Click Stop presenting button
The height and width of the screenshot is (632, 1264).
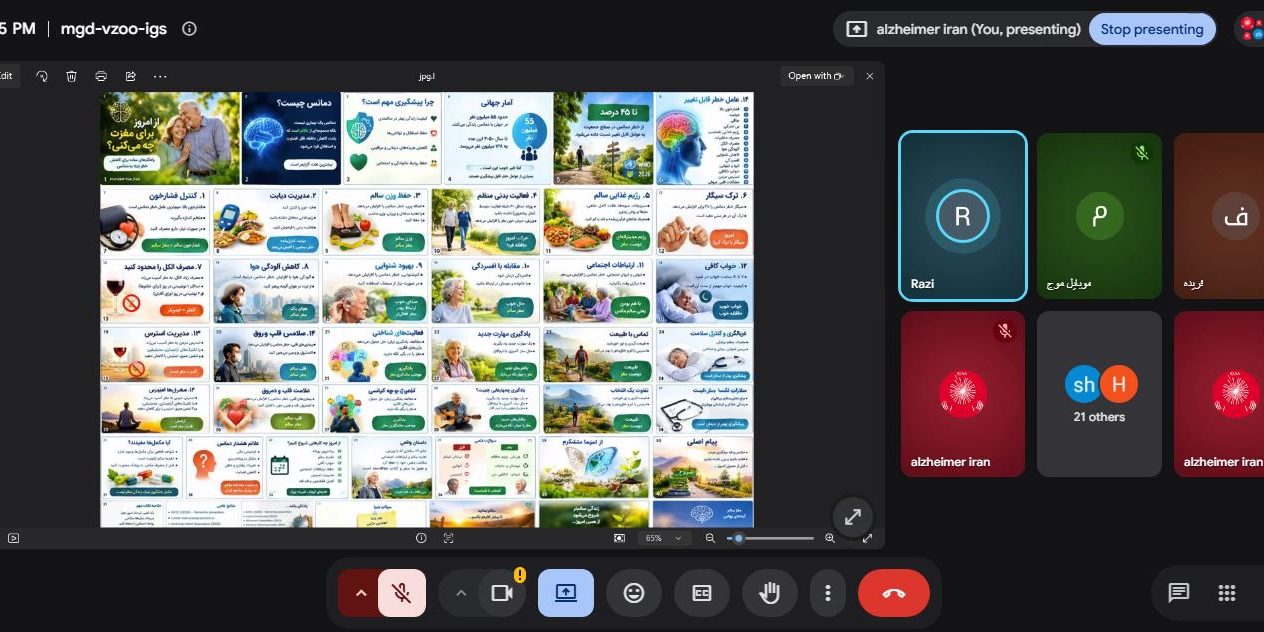(1152, 29)
